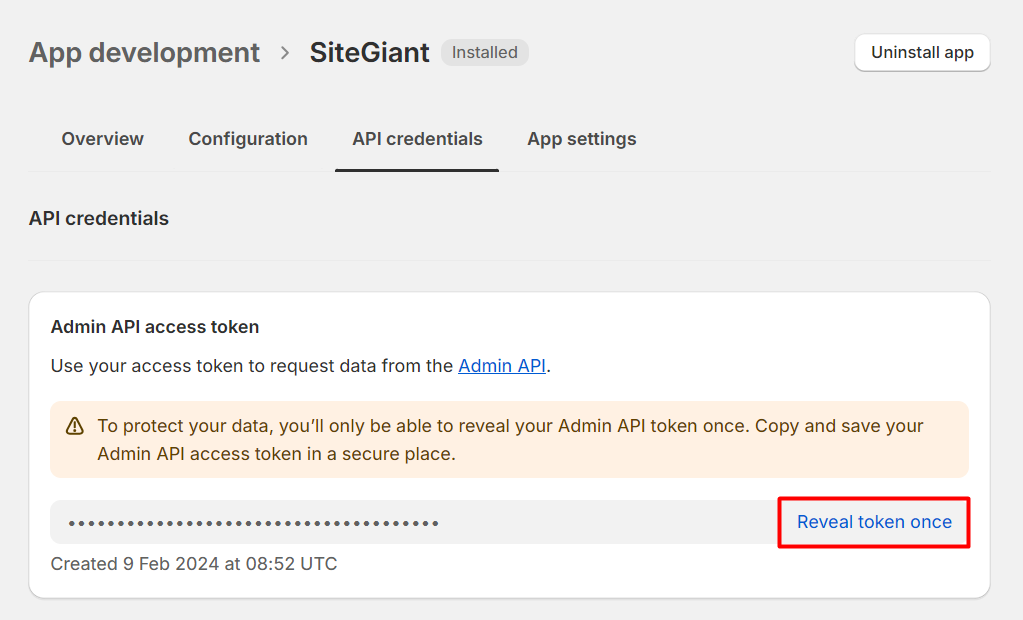Follow the Admin API hyperlink

click(x=502, y=366)
